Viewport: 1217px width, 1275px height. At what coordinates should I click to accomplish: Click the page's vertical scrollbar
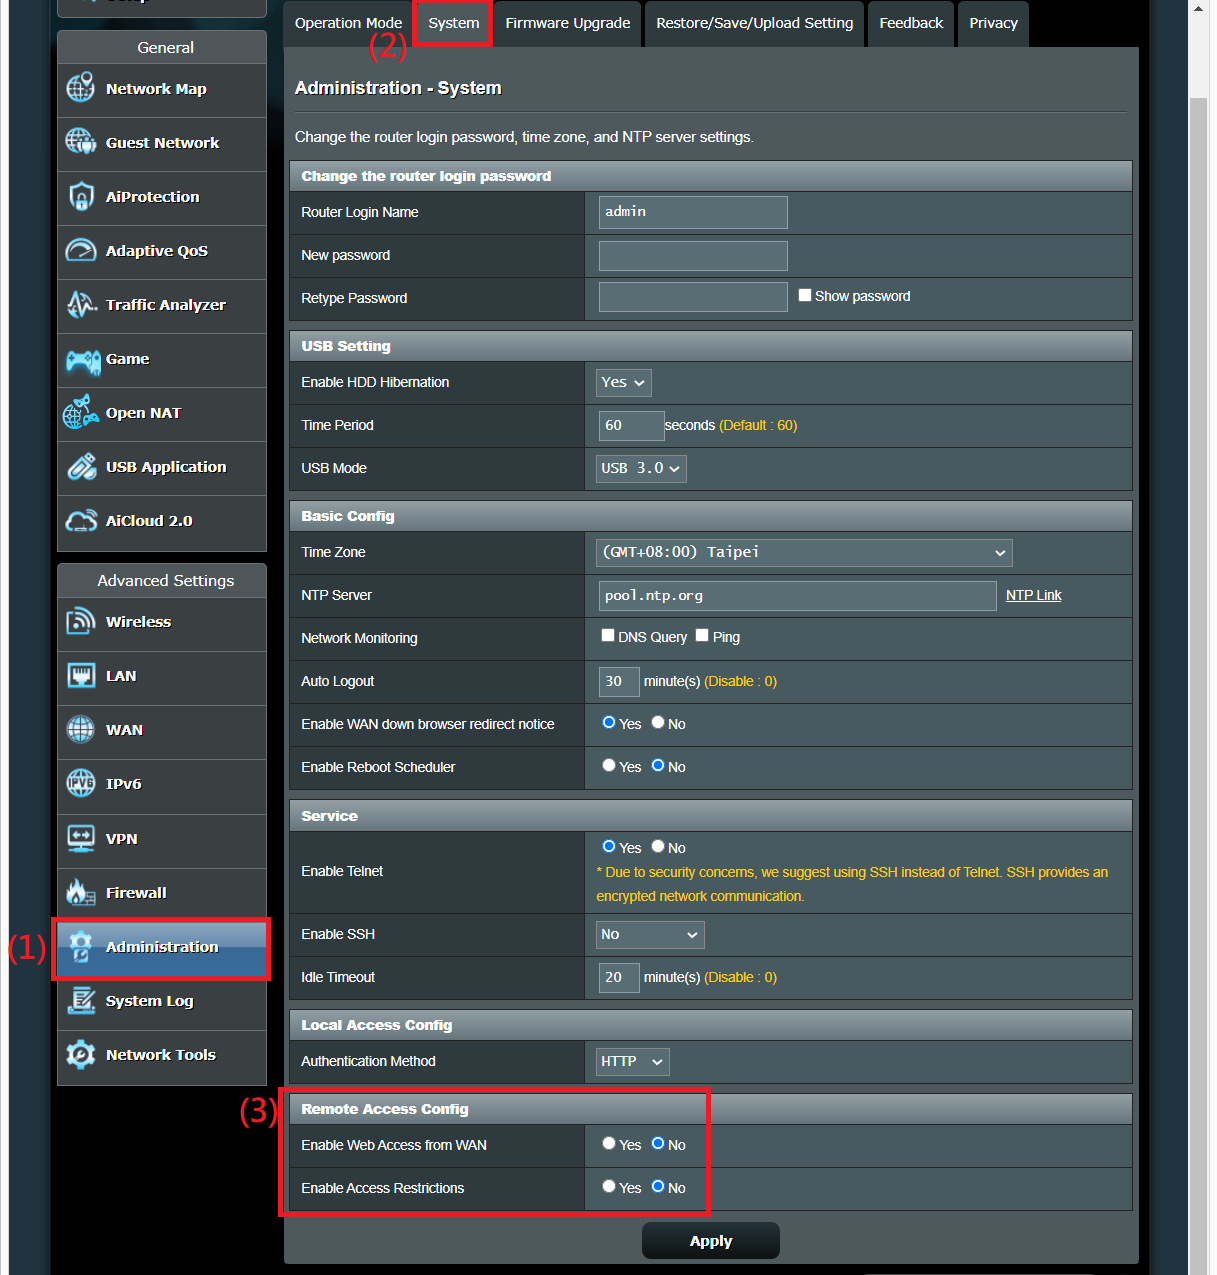(x=1198, y=600)
